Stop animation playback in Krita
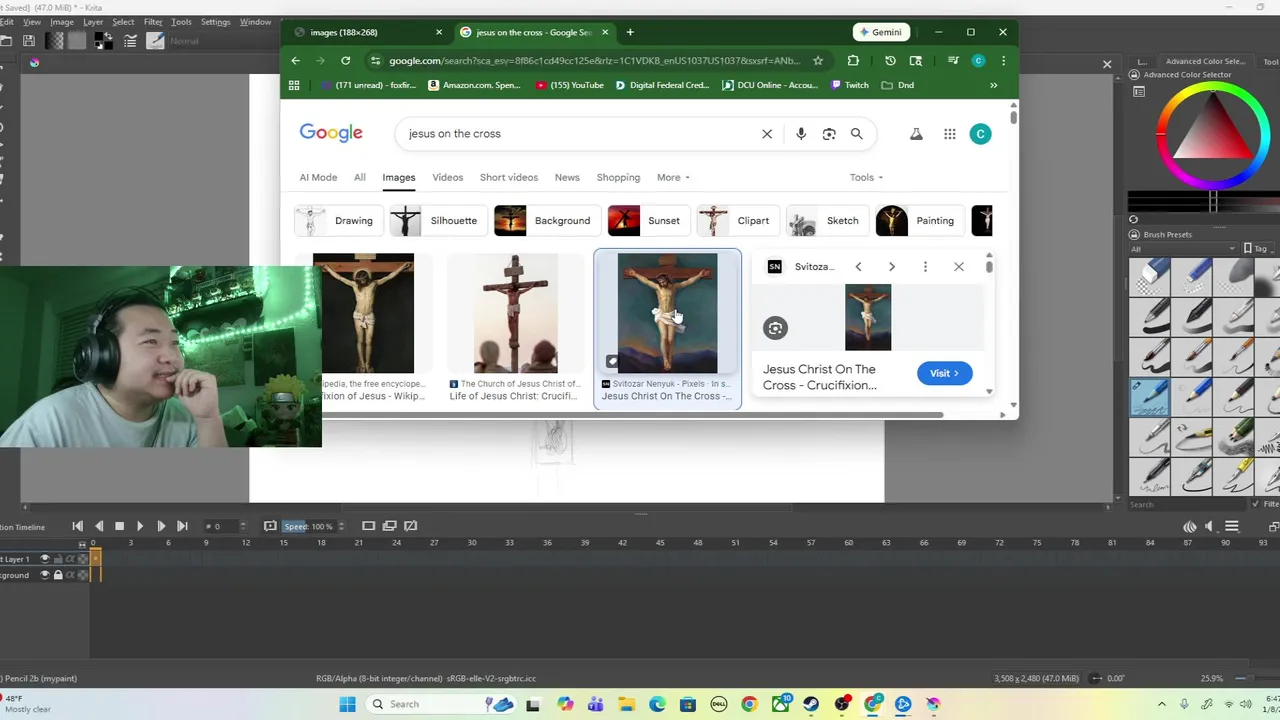 [x=119, y=526]
